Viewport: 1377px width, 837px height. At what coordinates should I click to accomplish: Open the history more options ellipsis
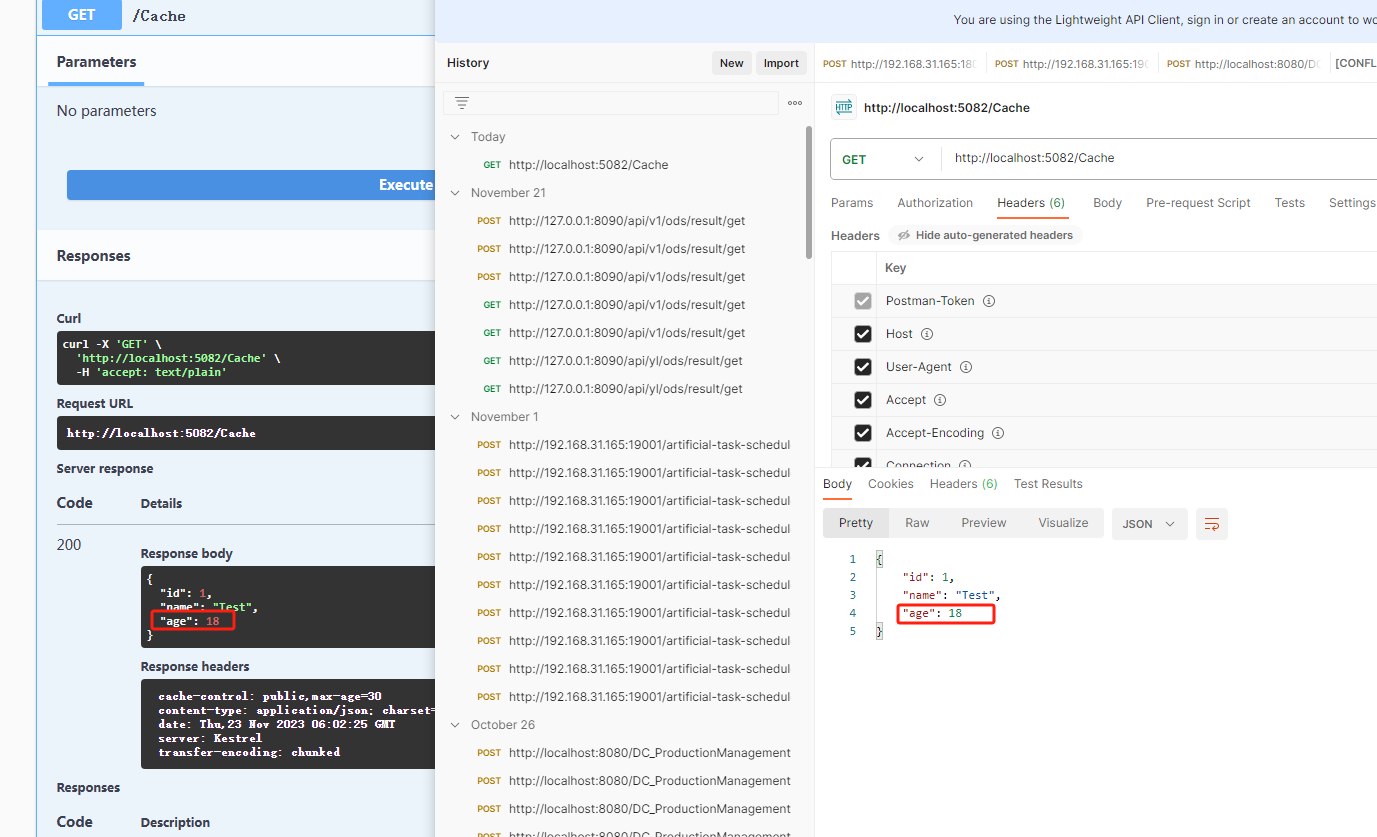(795, 103)
